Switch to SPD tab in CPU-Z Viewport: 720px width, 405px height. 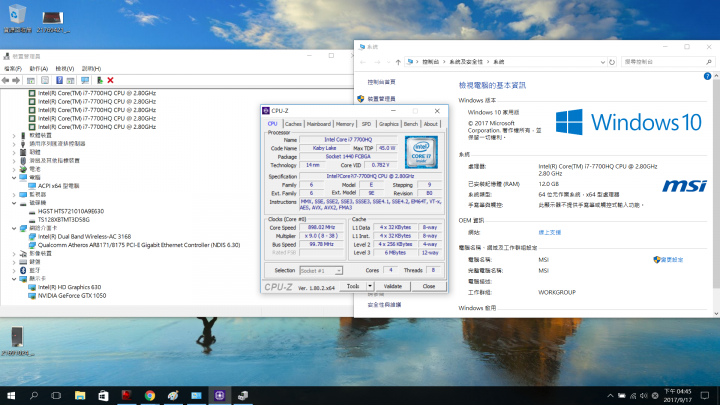(366, 124)
